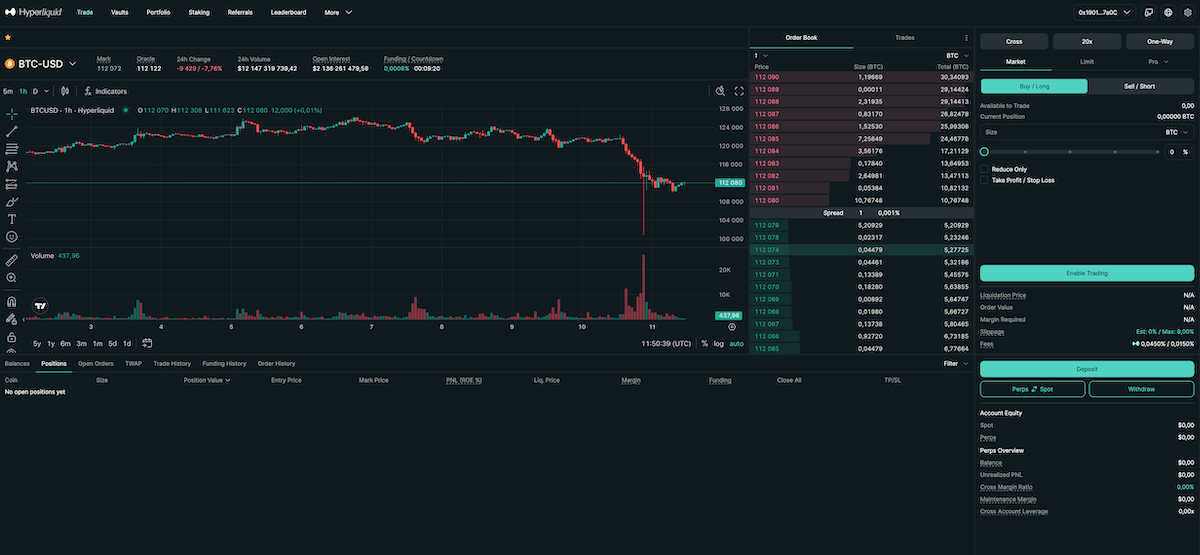Select the trend line drawing tool
The image size is (1200, 555).
(x=12, y=131)
